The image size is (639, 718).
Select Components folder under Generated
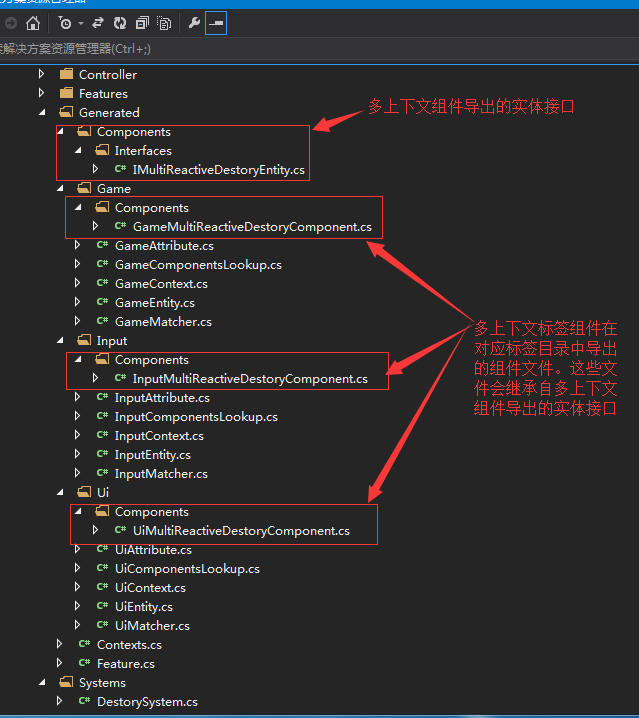tap(134, 132)
